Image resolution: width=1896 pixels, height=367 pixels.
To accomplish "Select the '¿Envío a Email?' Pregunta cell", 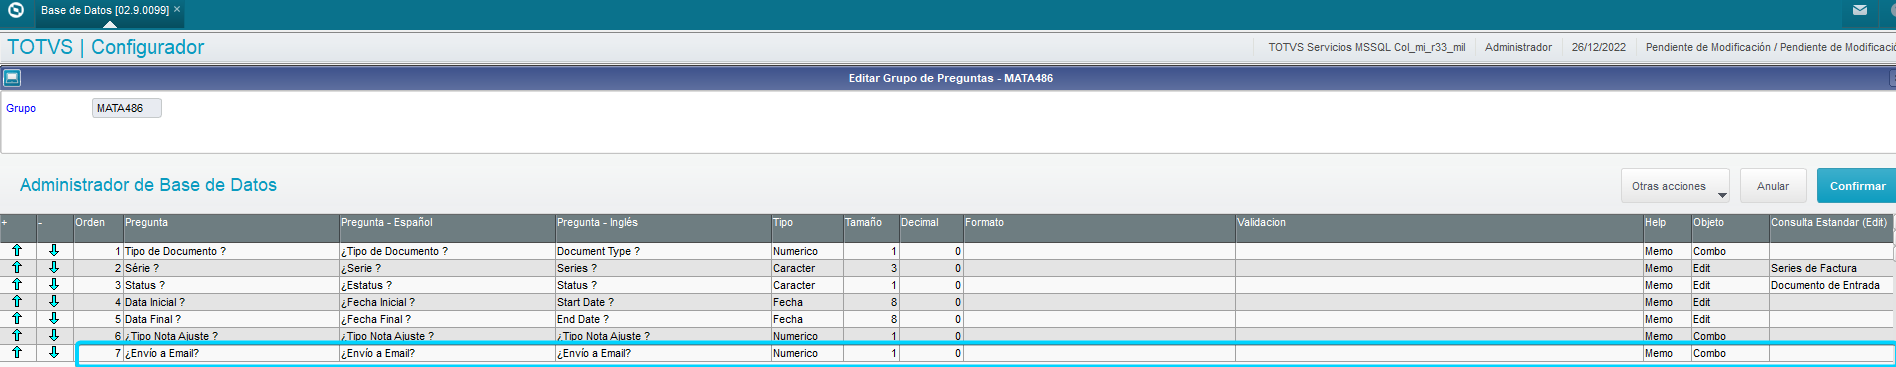I will pyautogui.click(x=230, y=353).
